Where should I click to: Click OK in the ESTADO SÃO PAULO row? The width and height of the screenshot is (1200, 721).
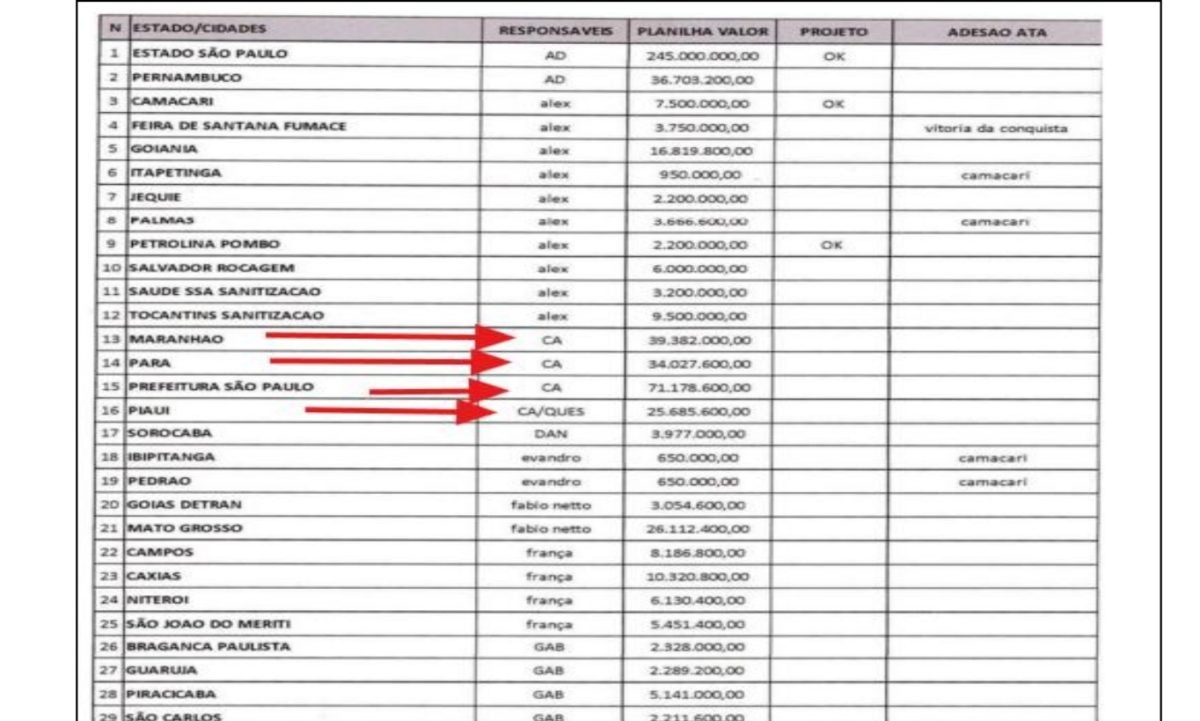click(x=834, y=56)
